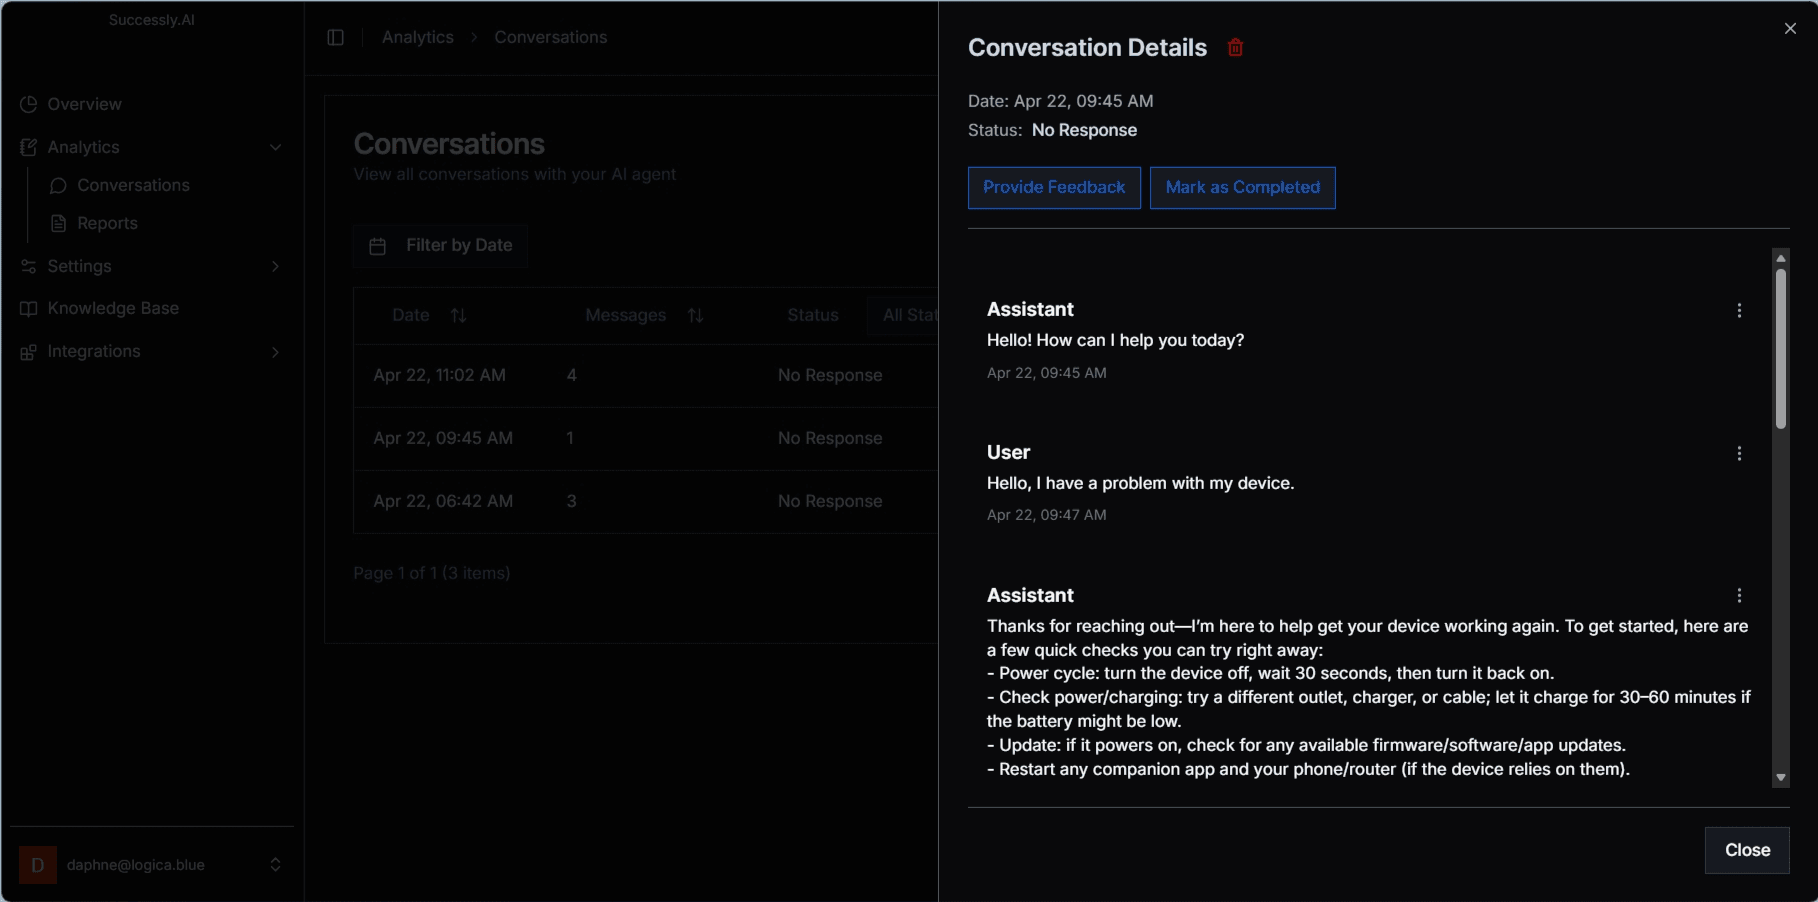Click the Messages column header
The image size is (1818, 902).
pos(626,316)
